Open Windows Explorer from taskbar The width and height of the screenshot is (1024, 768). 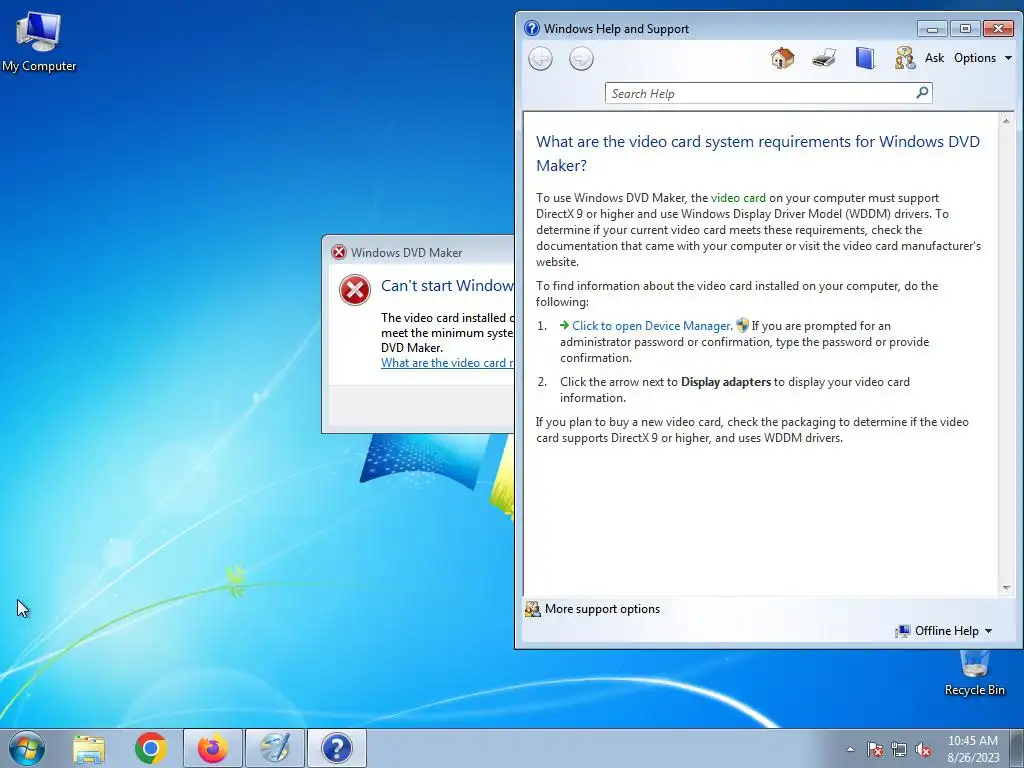point(89,748)
